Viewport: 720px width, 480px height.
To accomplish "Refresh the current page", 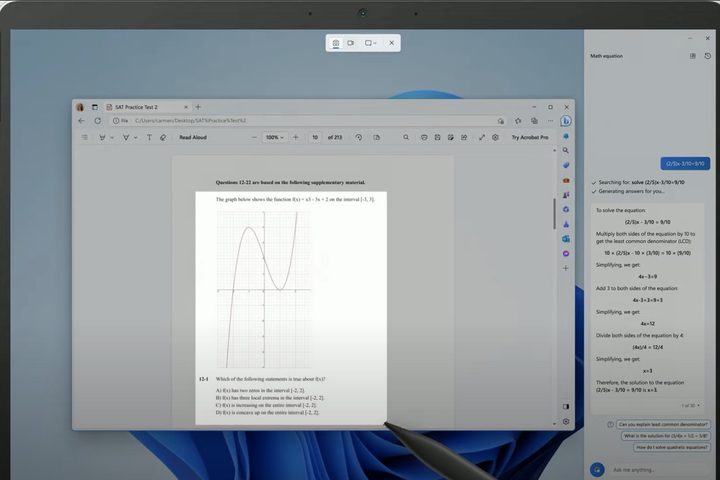I will click(x=97, y=121).
